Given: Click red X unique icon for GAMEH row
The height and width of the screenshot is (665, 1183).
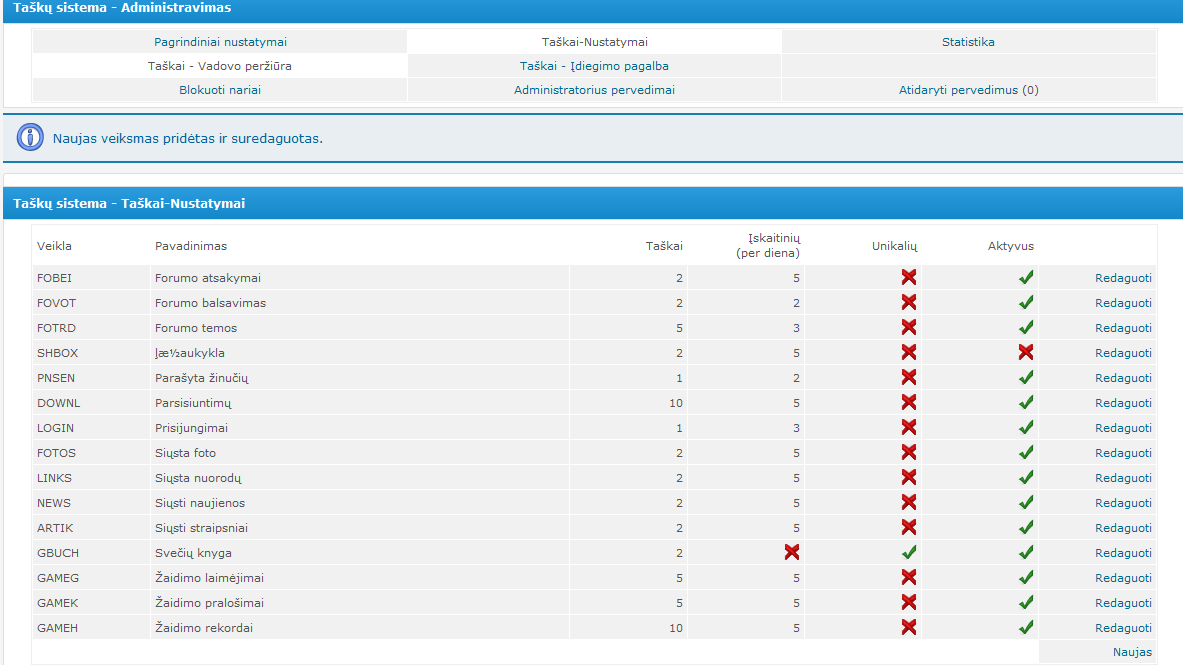Looking at the screenshot, I should tap(908, 628).
